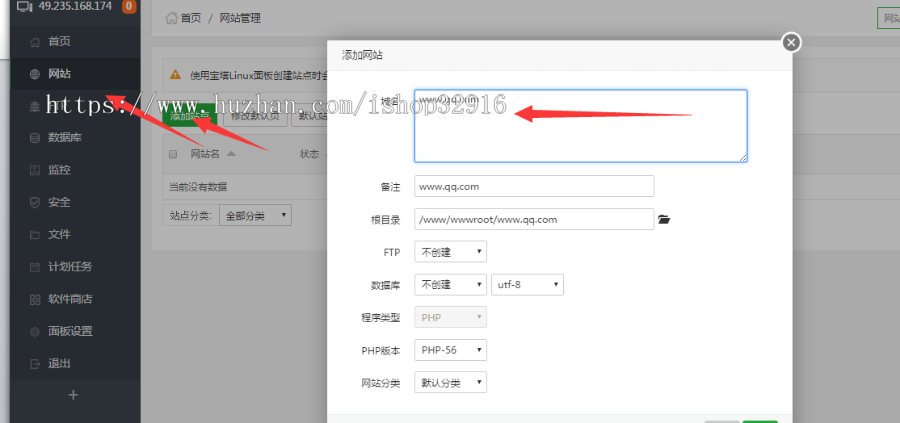Open the utf-8 encoding dropdown
Screen dimensions: 900x423
527,285
